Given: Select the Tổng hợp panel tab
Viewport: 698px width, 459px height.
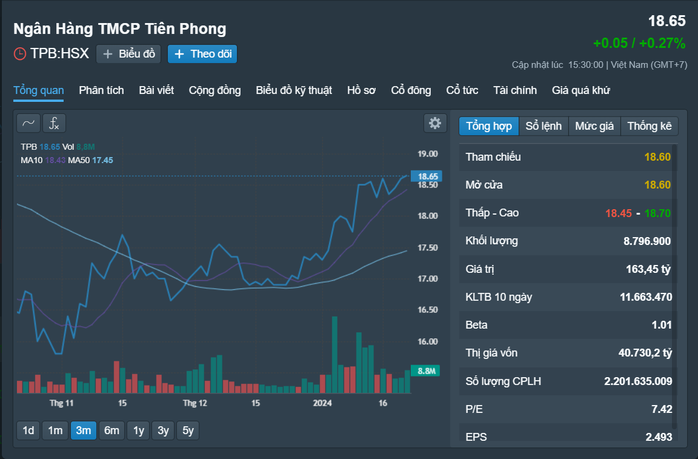Looking at the screenshot, I should point(489,126).
